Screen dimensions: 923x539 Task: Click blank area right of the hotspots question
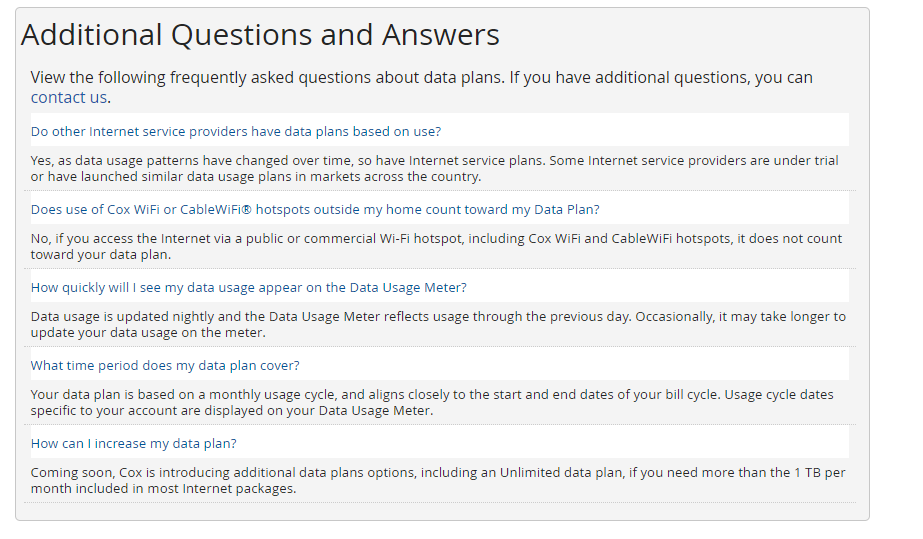click(720, 209)
